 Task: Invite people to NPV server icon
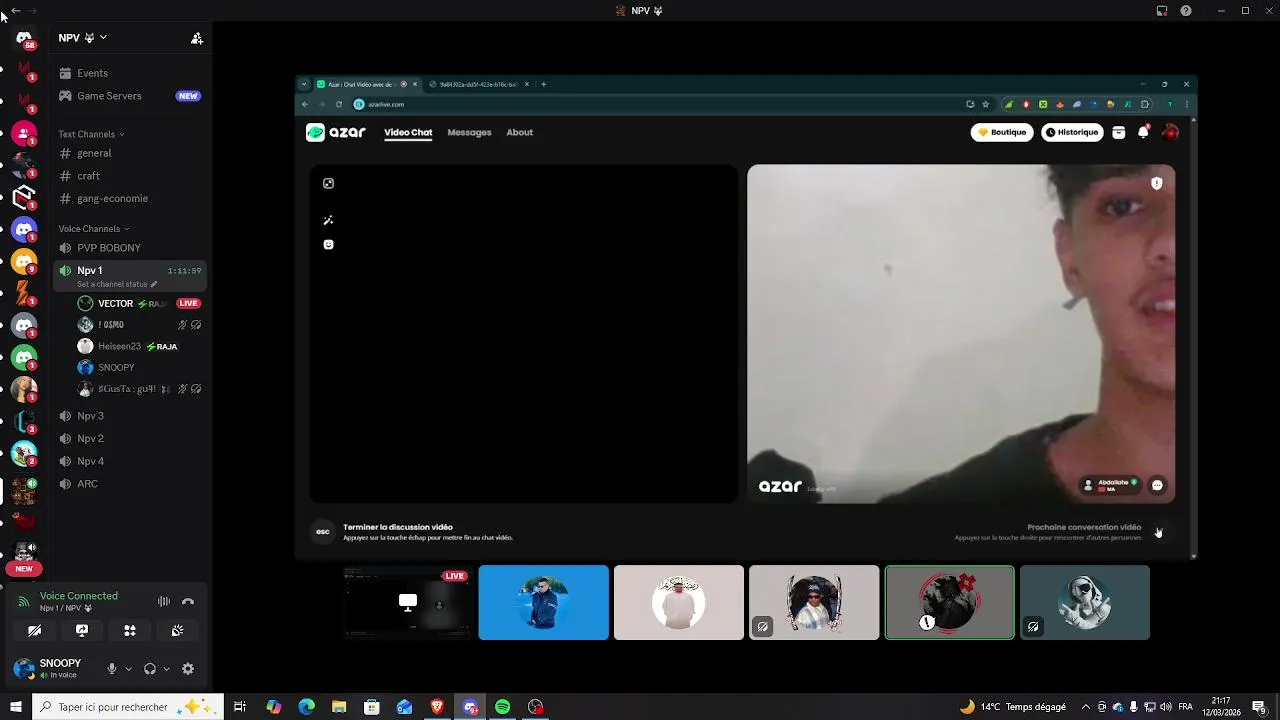tap(197, 38)
